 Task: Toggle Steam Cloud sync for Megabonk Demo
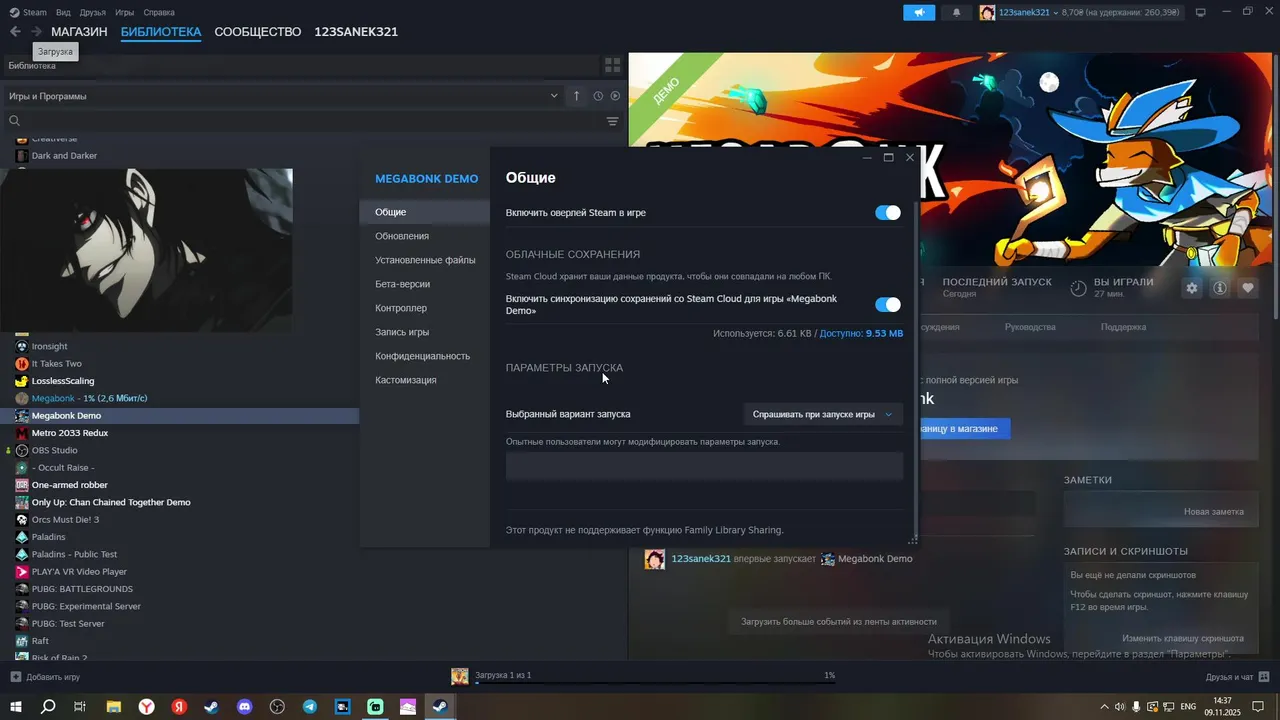[888, 305]
